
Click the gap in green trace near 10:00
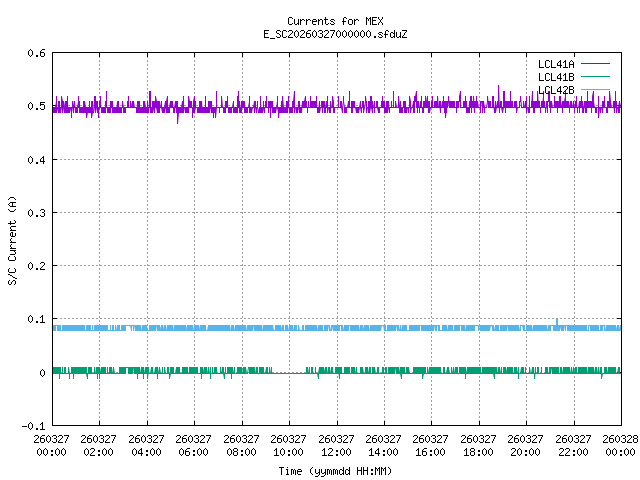[x=289, y=372]
